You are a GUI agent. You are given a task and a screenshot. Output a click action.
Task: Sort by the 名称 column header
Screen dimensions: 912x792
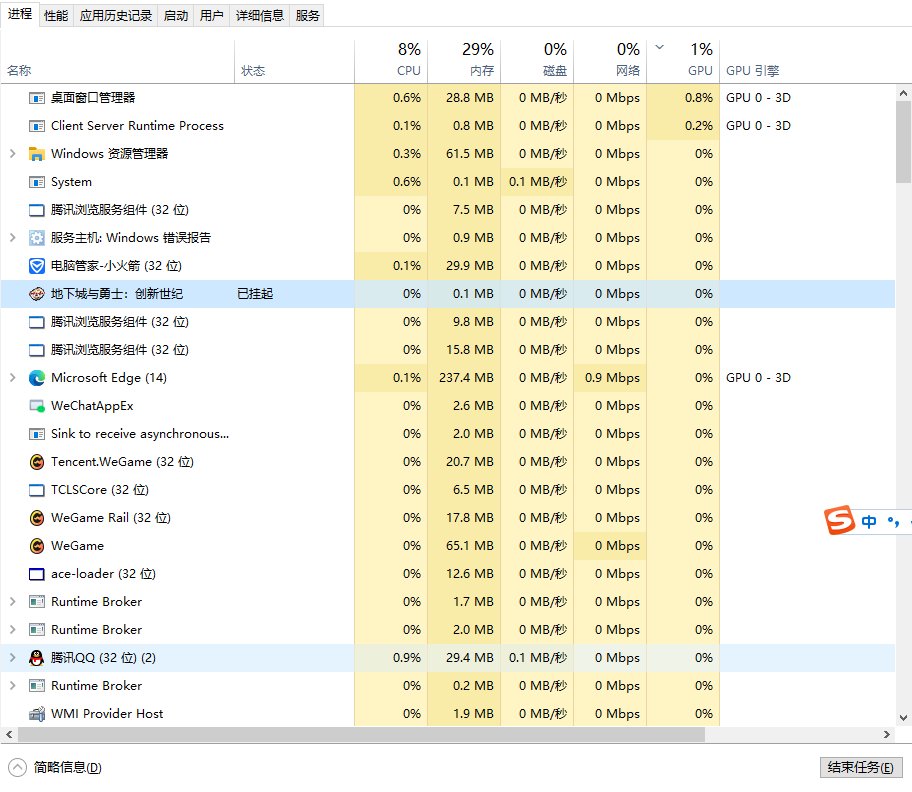pyautogui.click(x=117, y=62)
